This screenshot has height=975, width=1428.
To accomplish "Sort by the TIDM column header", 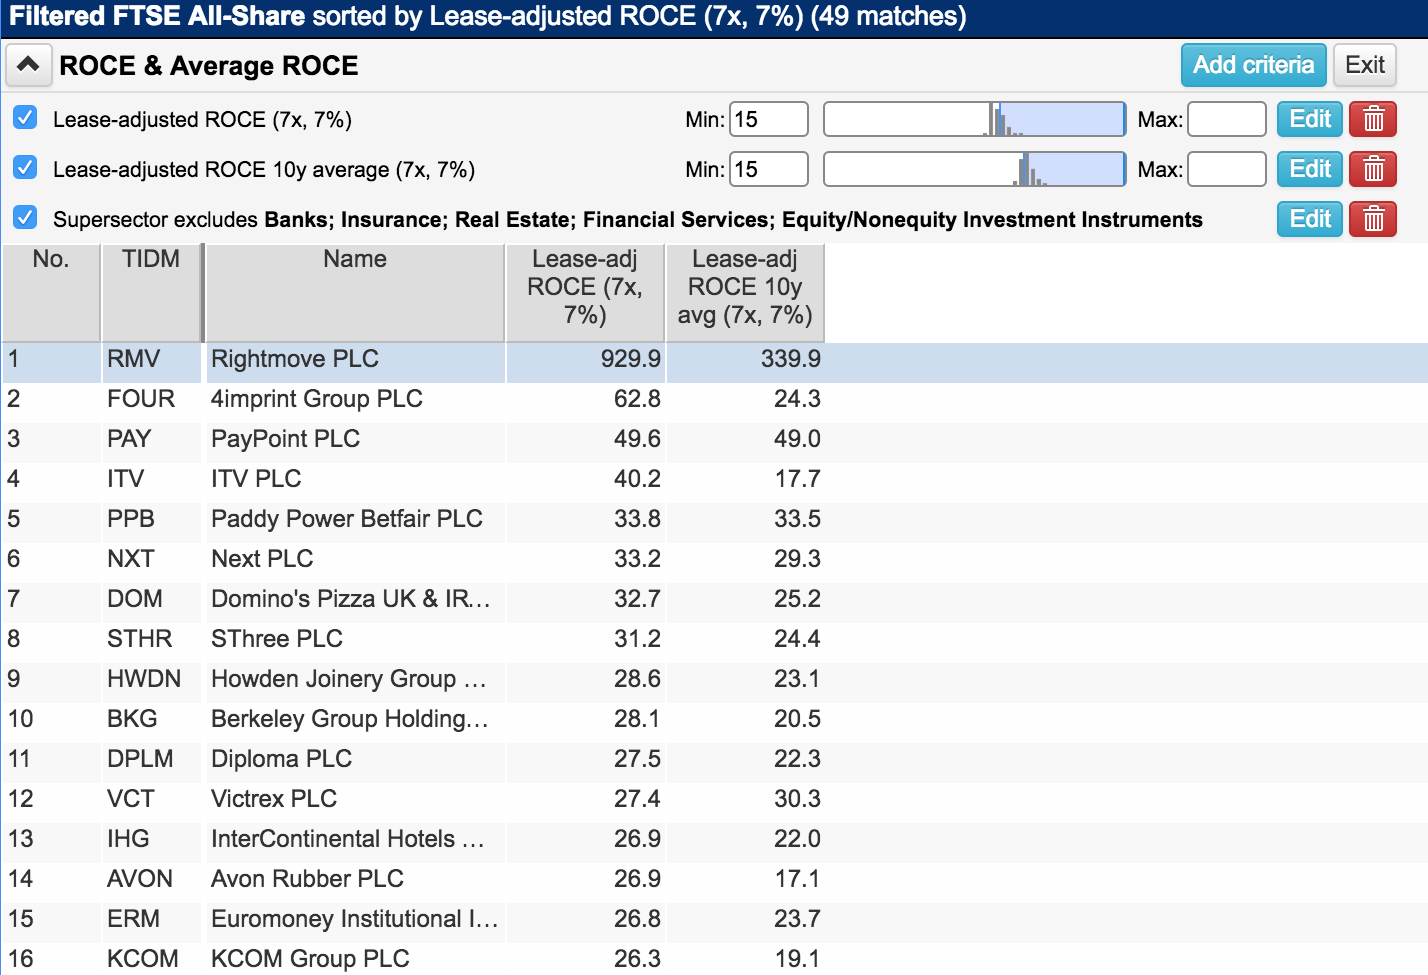I will pyautogui.click(x=151, y=292).
